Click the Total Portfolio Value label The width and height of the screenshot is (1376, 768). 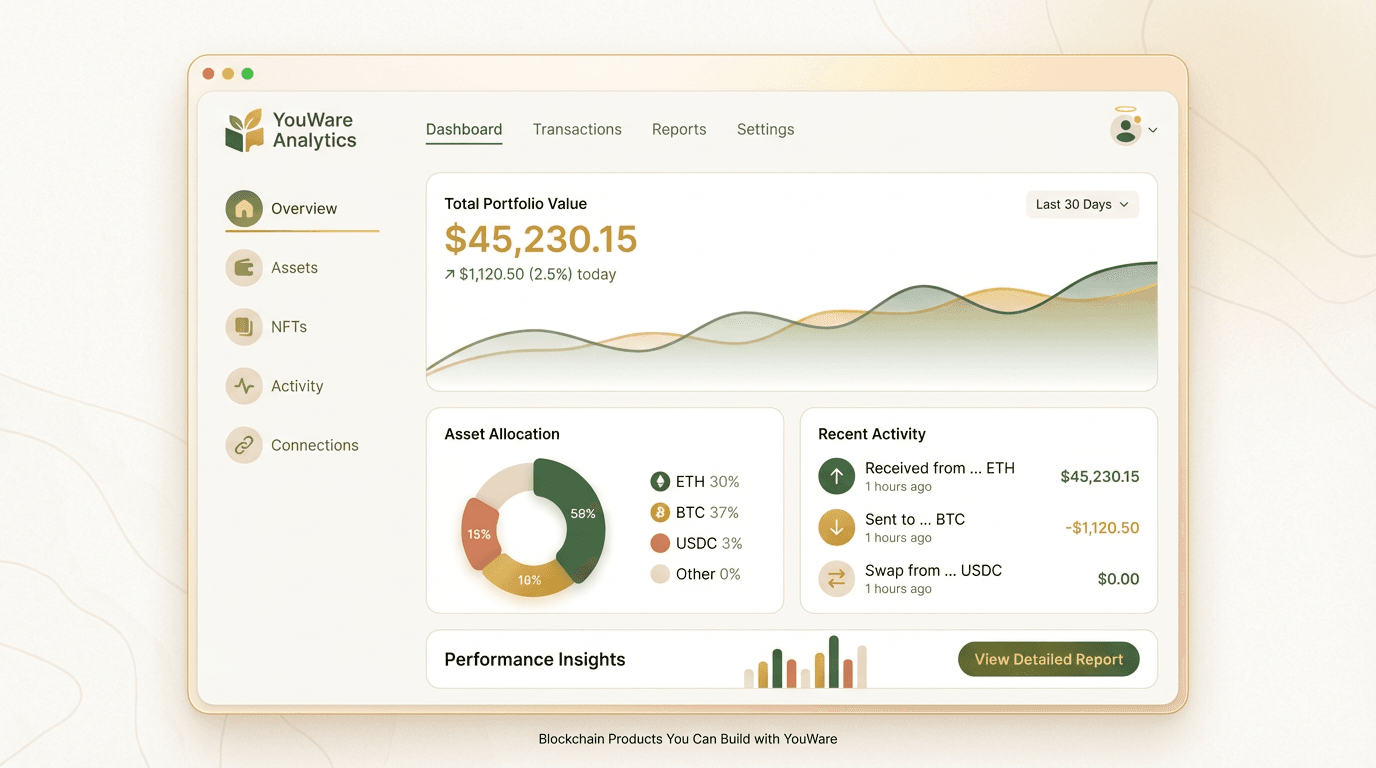[516, 204]
